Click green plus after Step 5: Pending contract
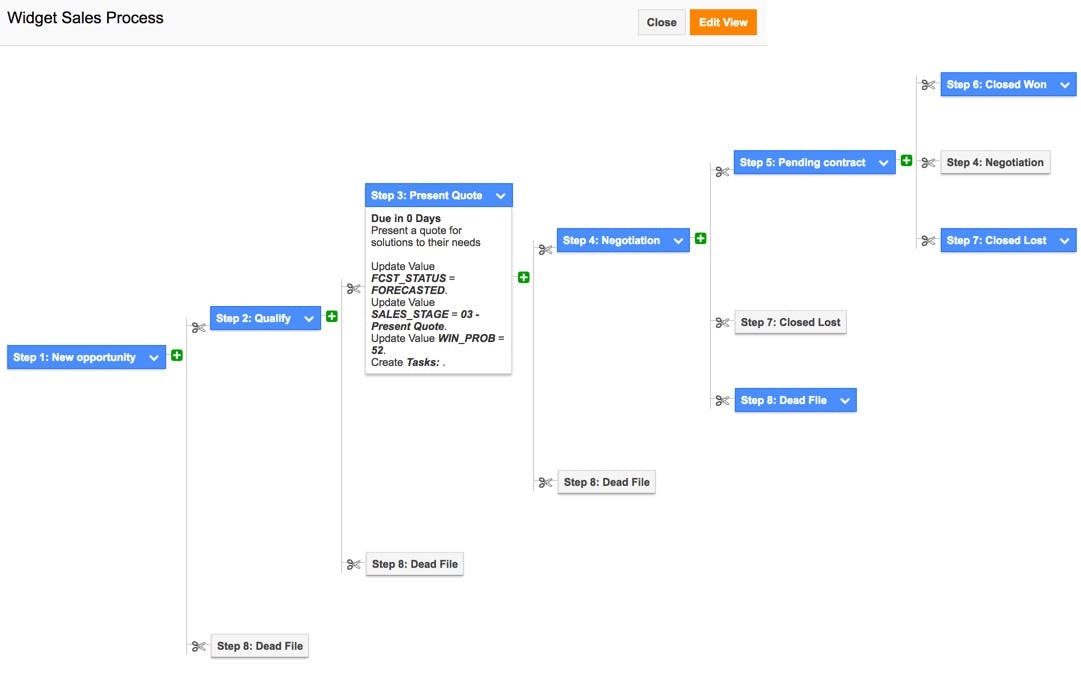The height and width of the screenshot is (681, 1081). tap(906, 160)
